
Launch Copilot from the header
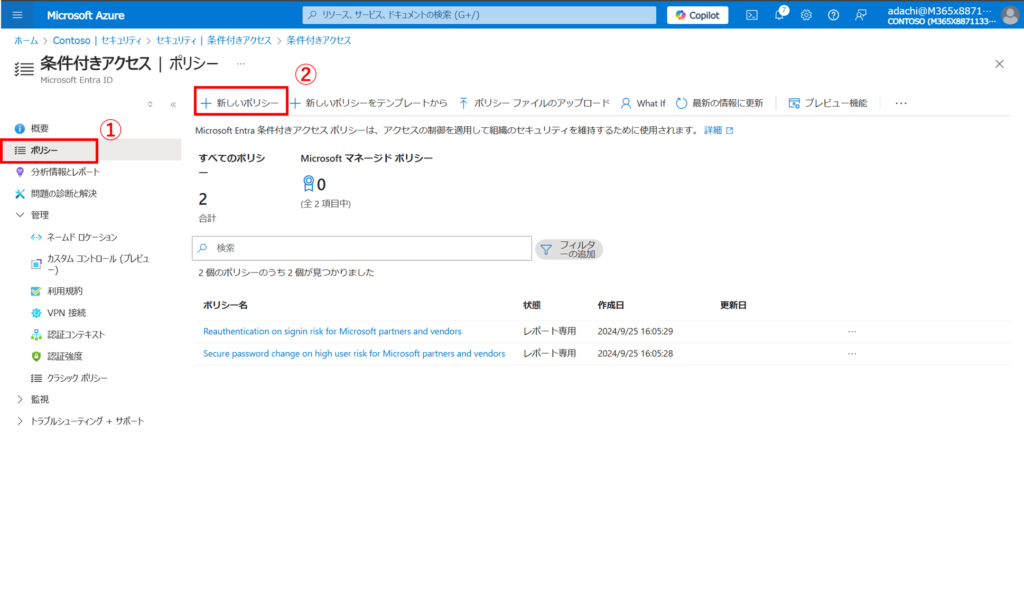coord(697,15)
